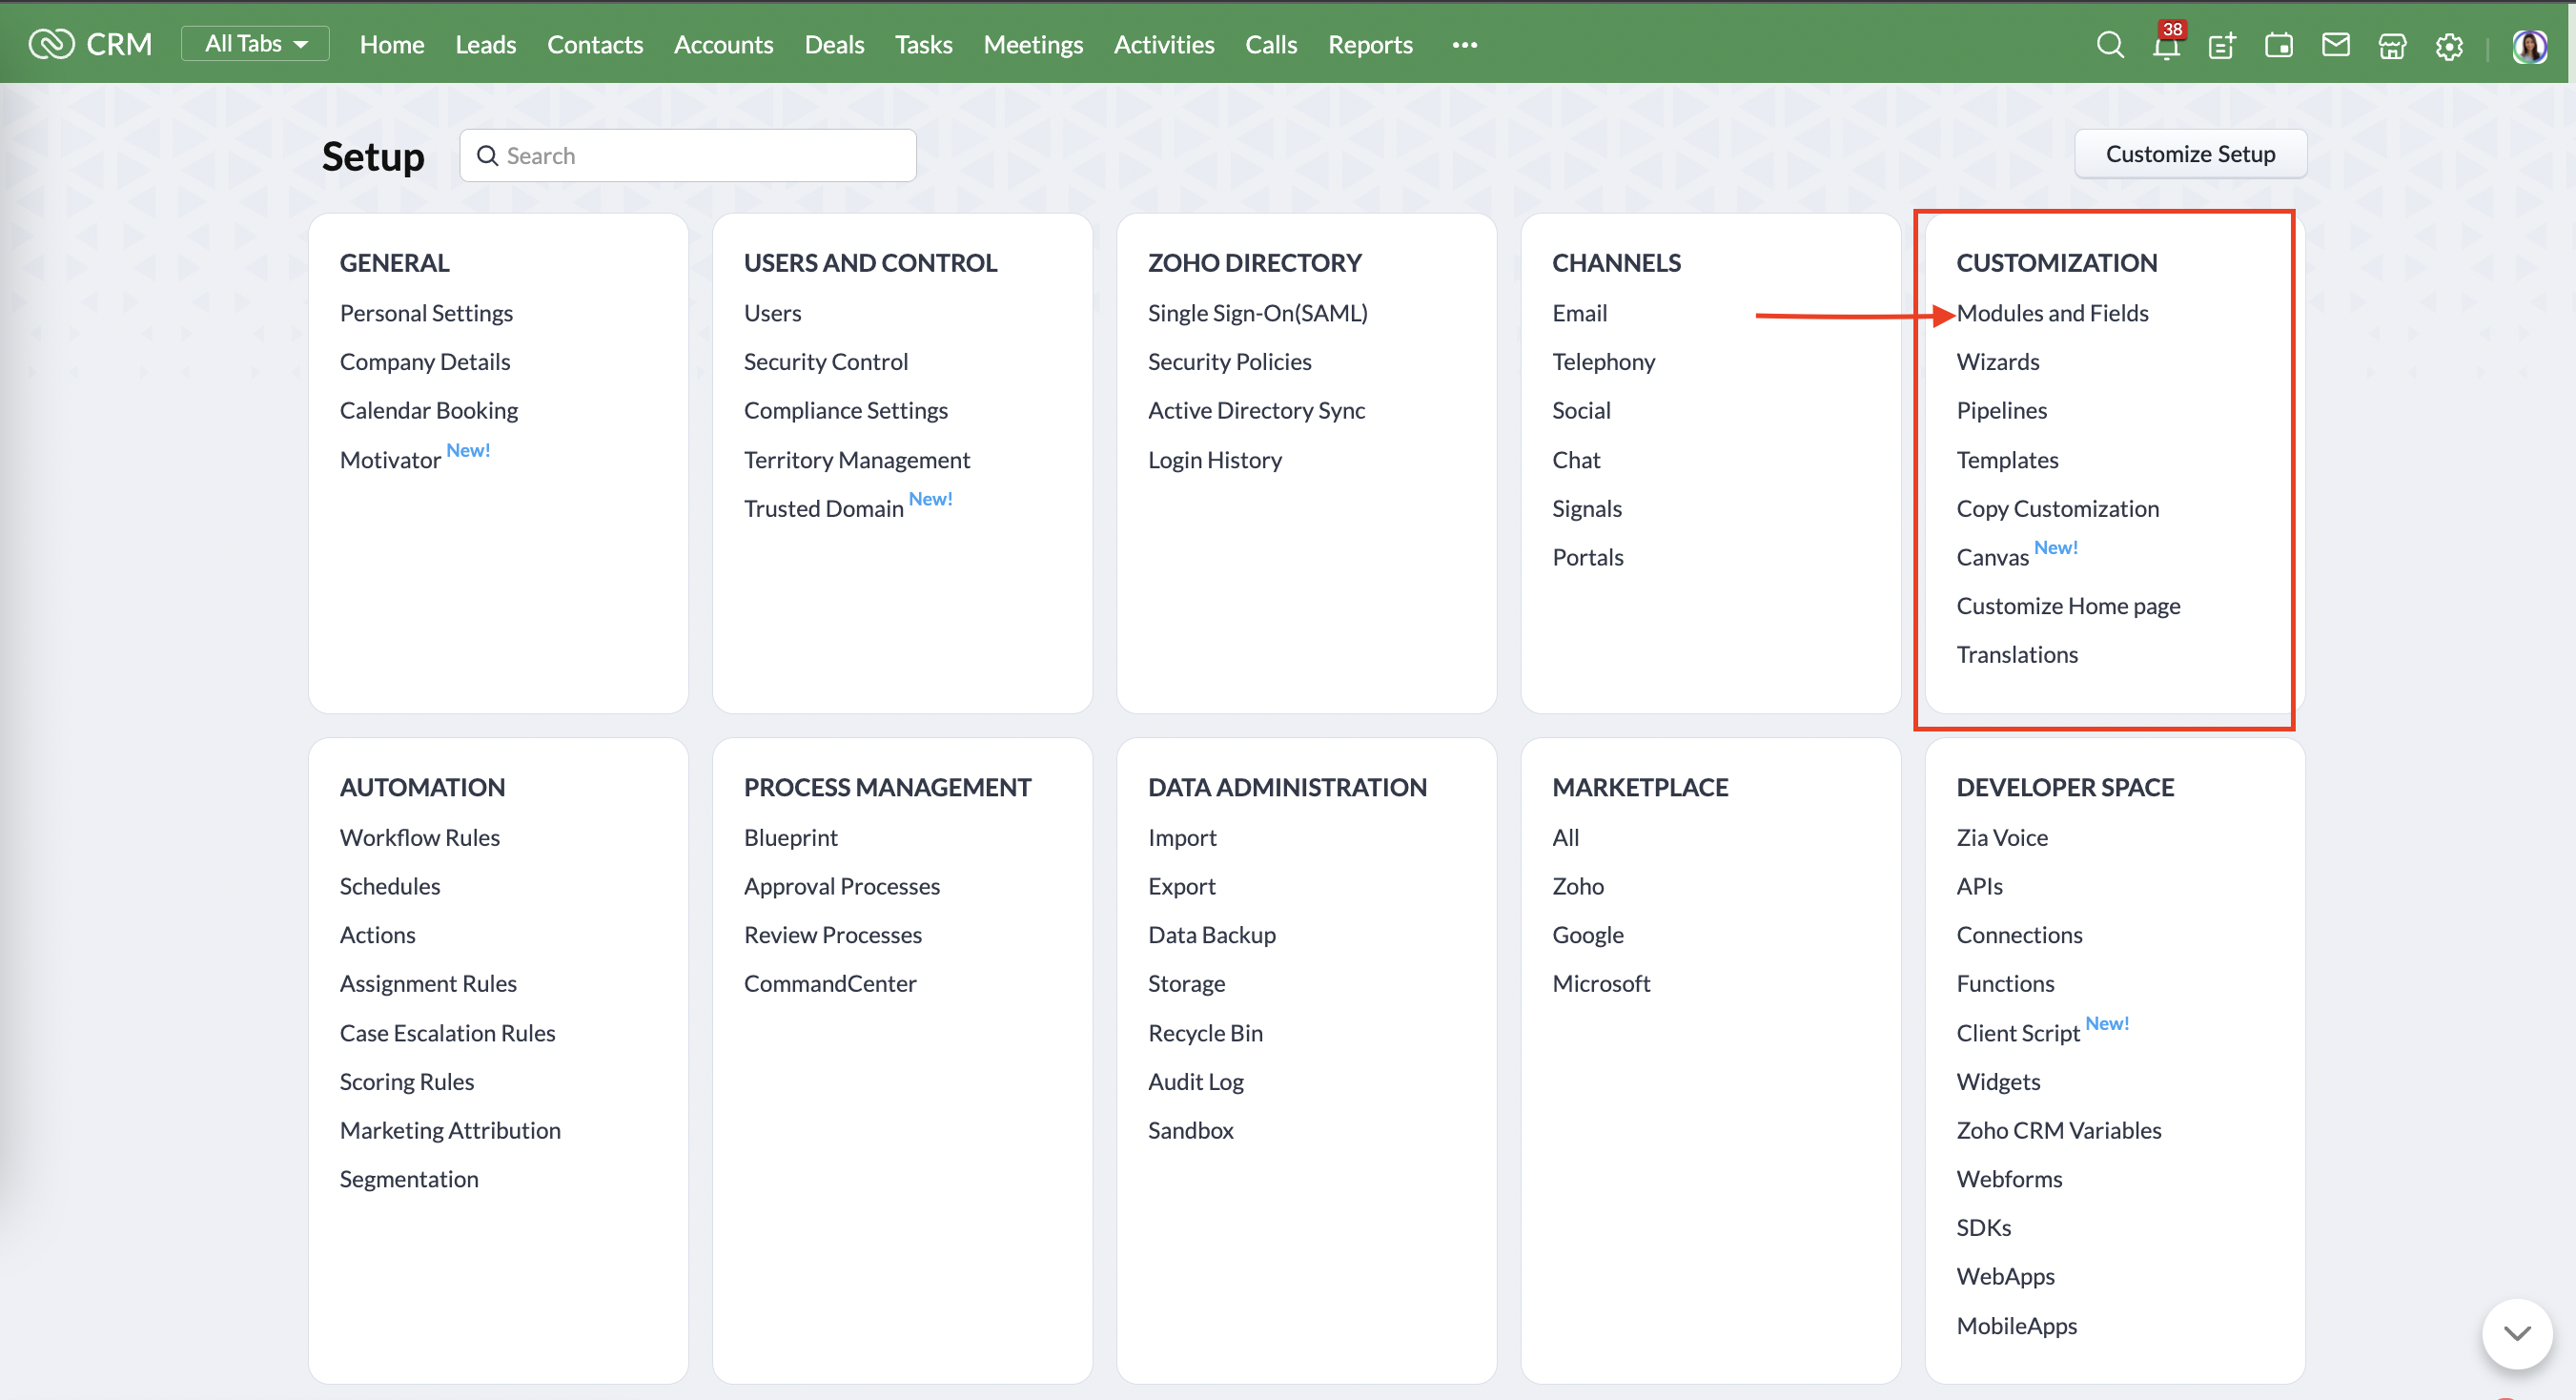
Task: Open Recycle Bin
Action: pyautogui.click(x=1205, y=1032)
